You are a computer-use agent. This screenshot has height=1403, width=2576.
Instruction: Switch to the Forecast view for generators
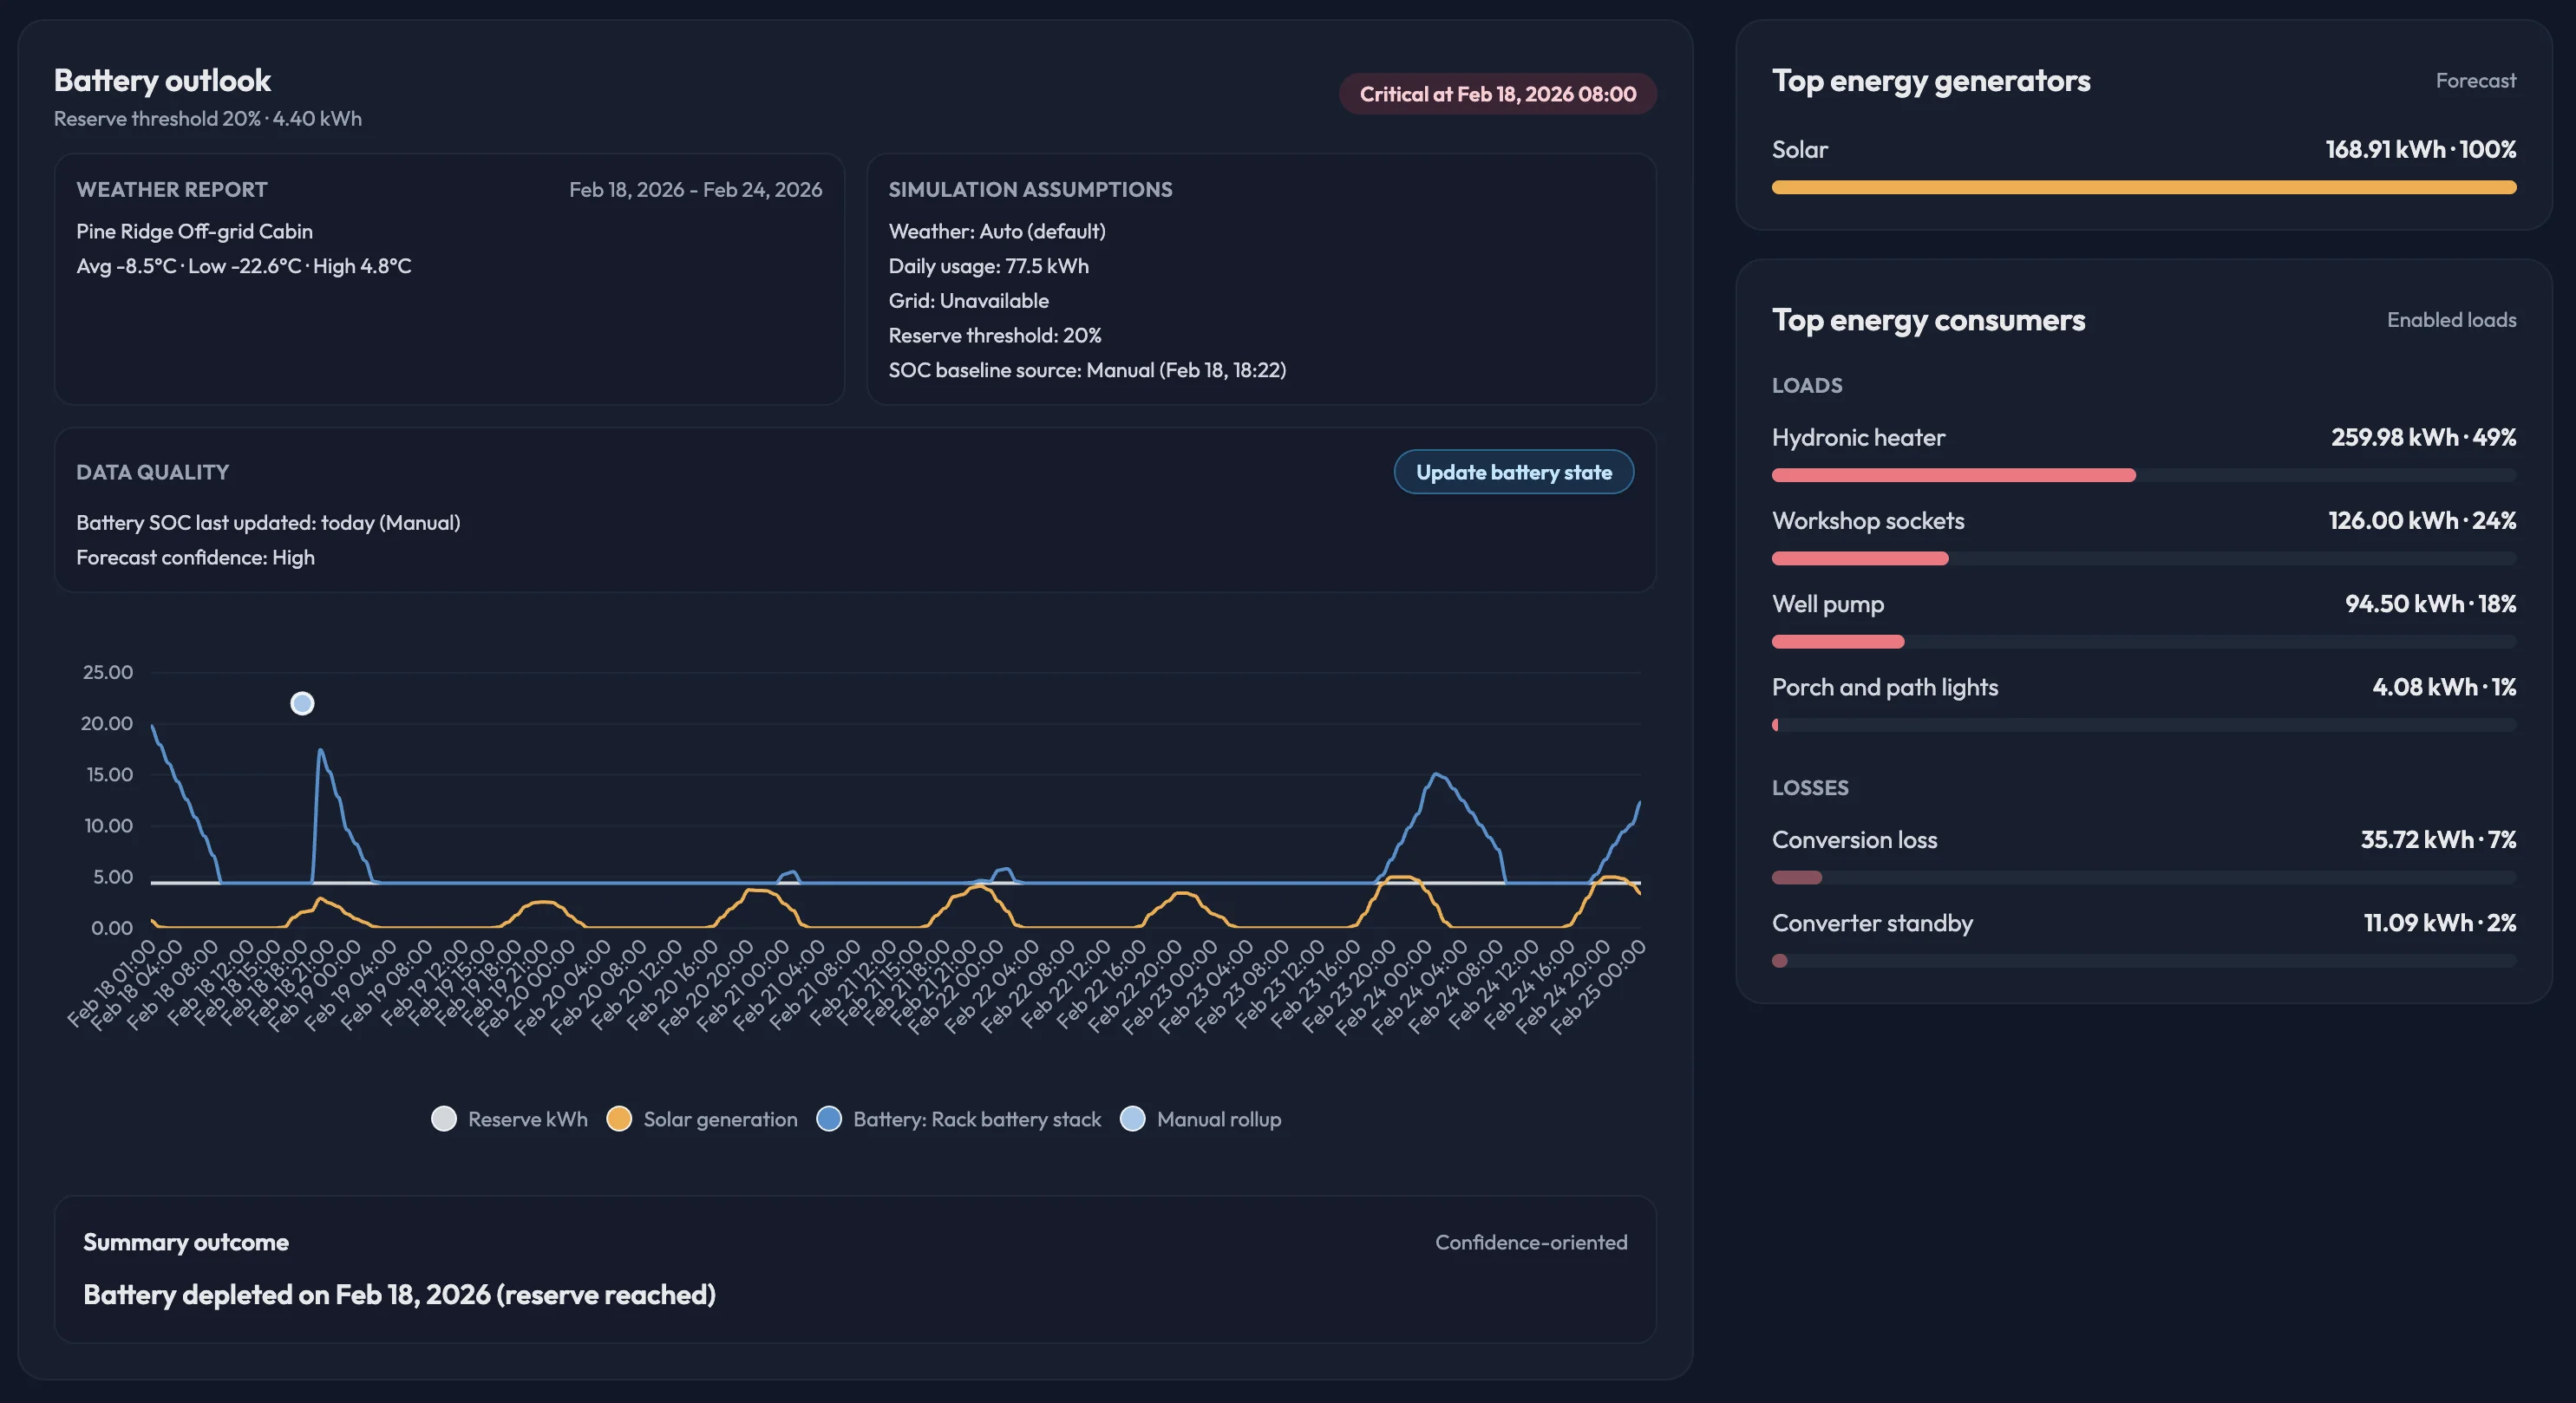[2475, 80]
